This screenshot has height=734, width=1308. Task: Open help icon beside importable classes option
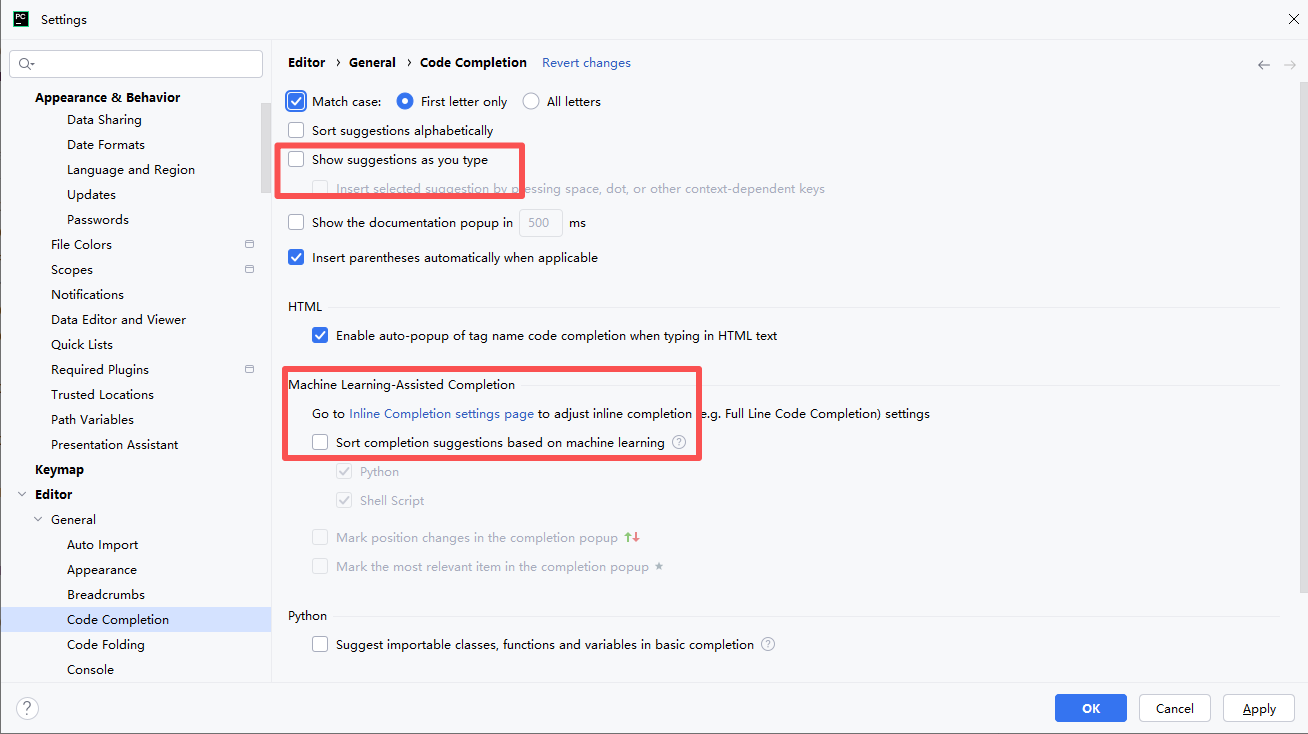[x=768, y=645]
